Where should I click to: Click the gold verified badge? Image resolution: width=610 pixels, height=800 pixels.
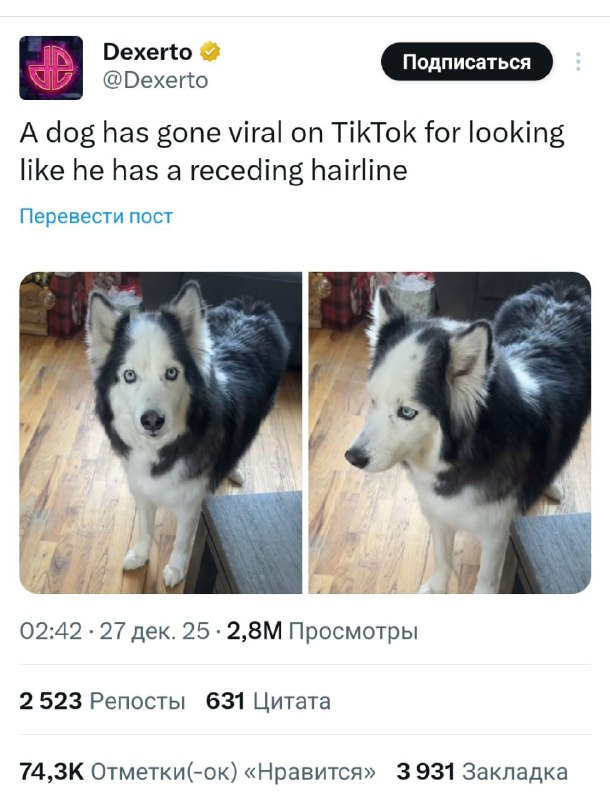210,52
